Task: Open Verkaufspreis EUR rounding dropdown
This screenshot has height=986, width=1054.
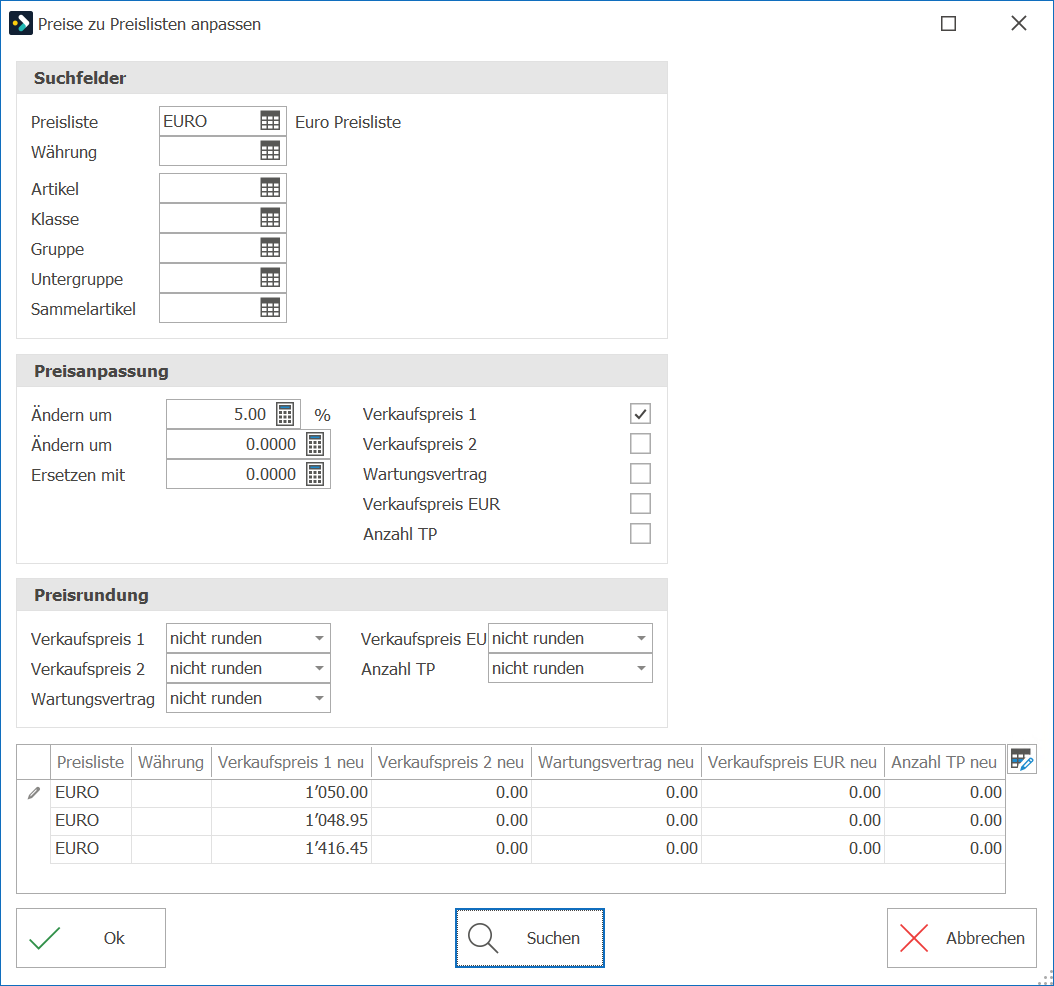Action: (x=641, y=639)
